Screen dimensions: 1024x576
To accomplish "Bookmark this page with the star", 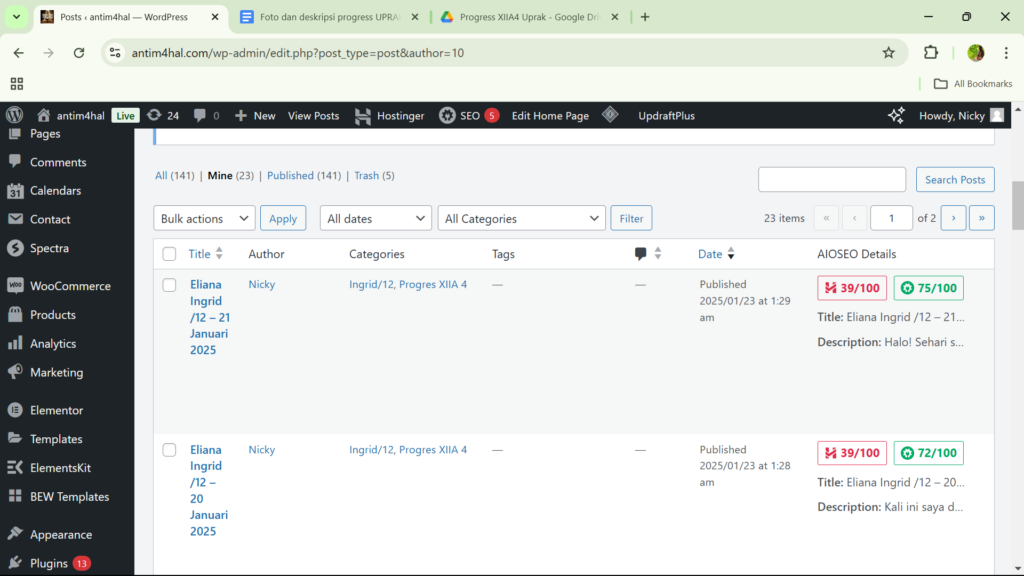I will (x=888, y=53).
